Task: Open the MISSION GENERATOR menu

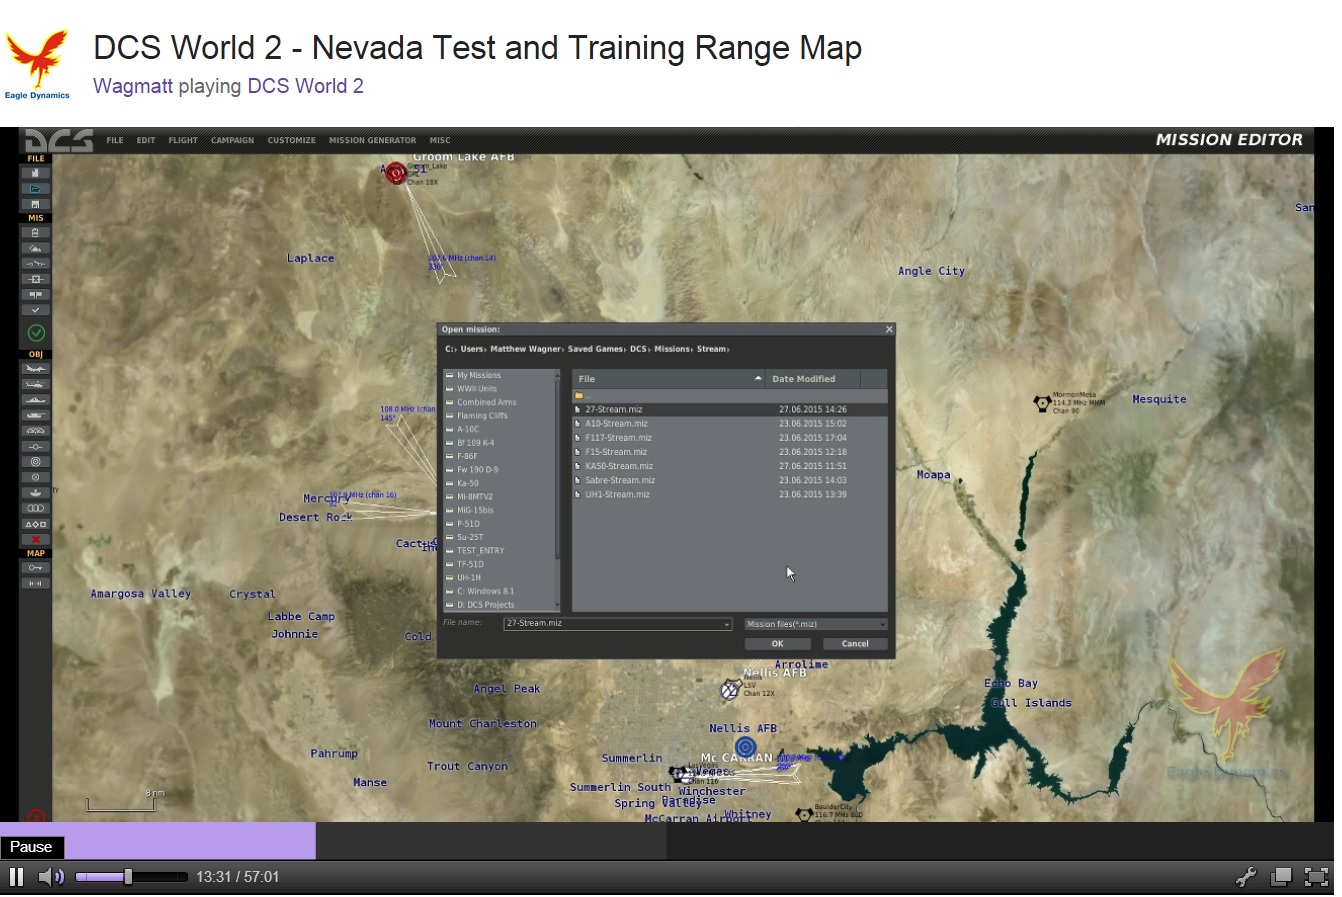Action: tap(372, 140)
